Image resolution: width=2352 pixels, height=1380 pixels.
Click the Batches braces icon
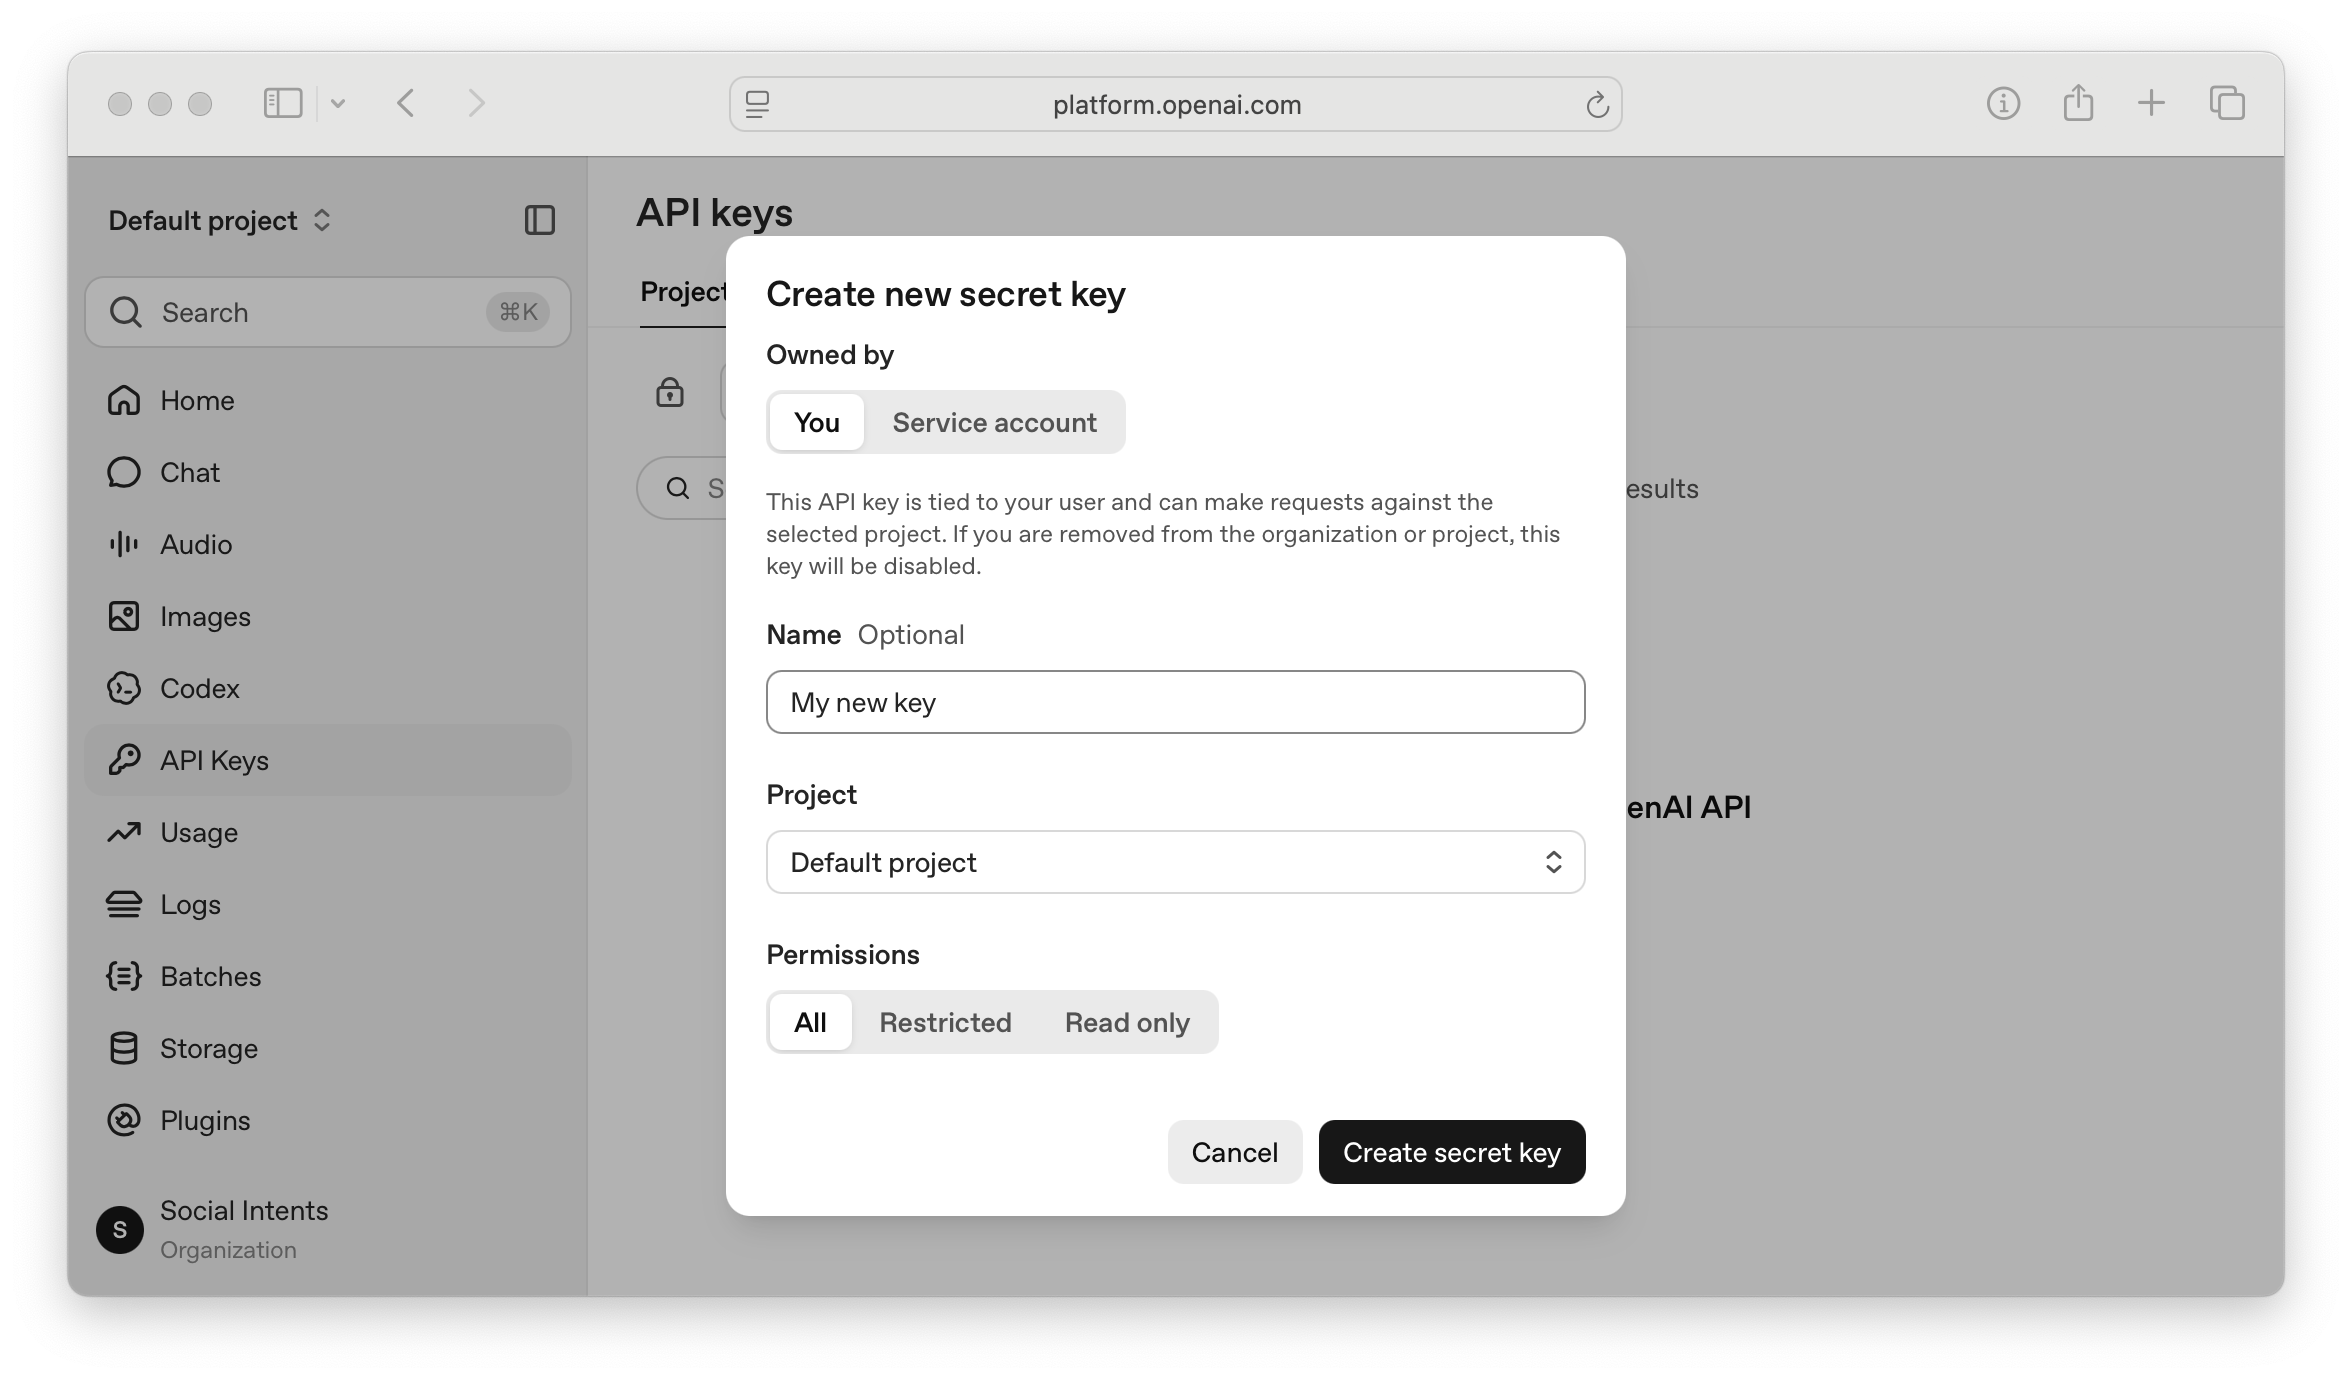click(x=124, y=976)
